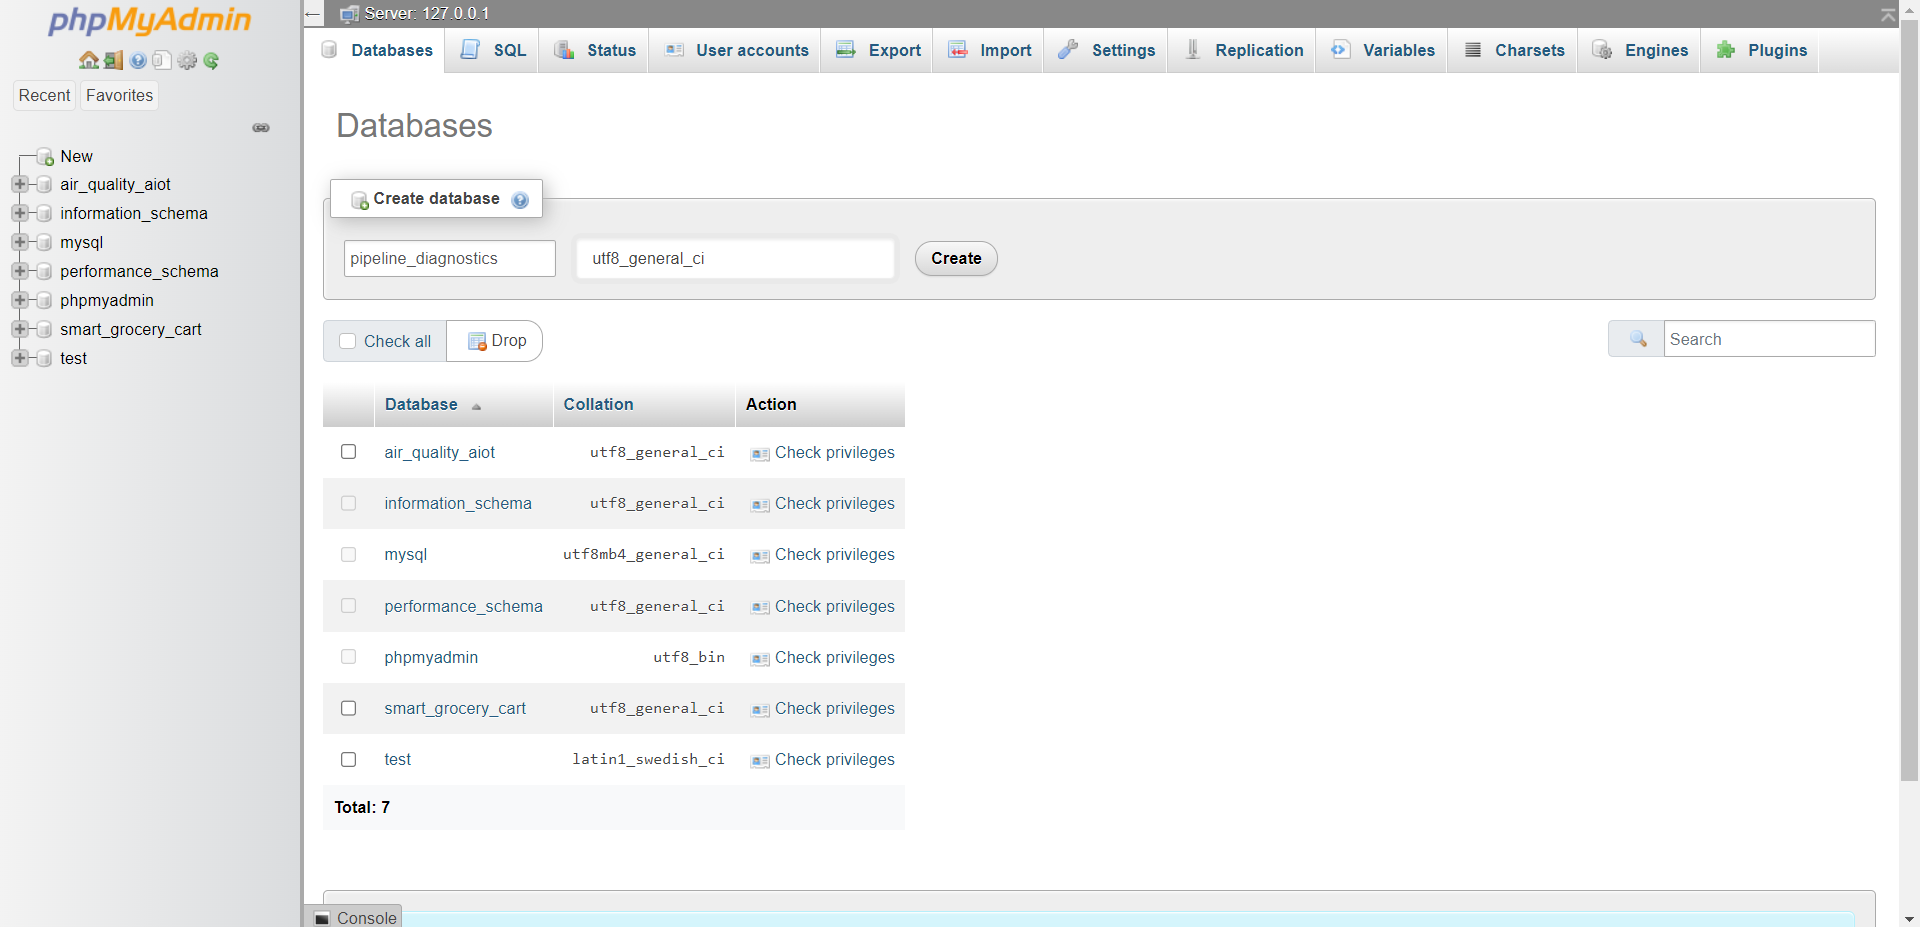Click the Create button
The width and height of the screenshot is (1920, 927).
coord(956,259)
